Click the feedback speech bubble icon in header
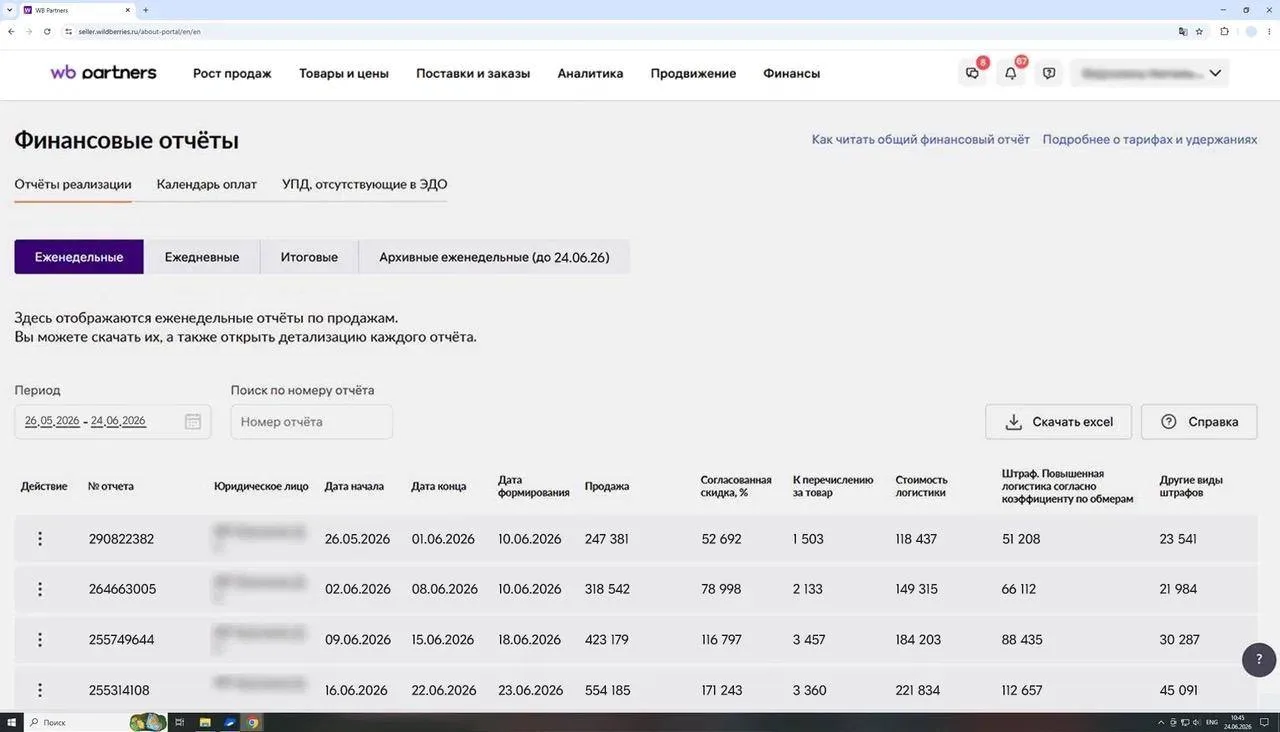Screen dimensions: 1280x732 [x=1049, y=73]
